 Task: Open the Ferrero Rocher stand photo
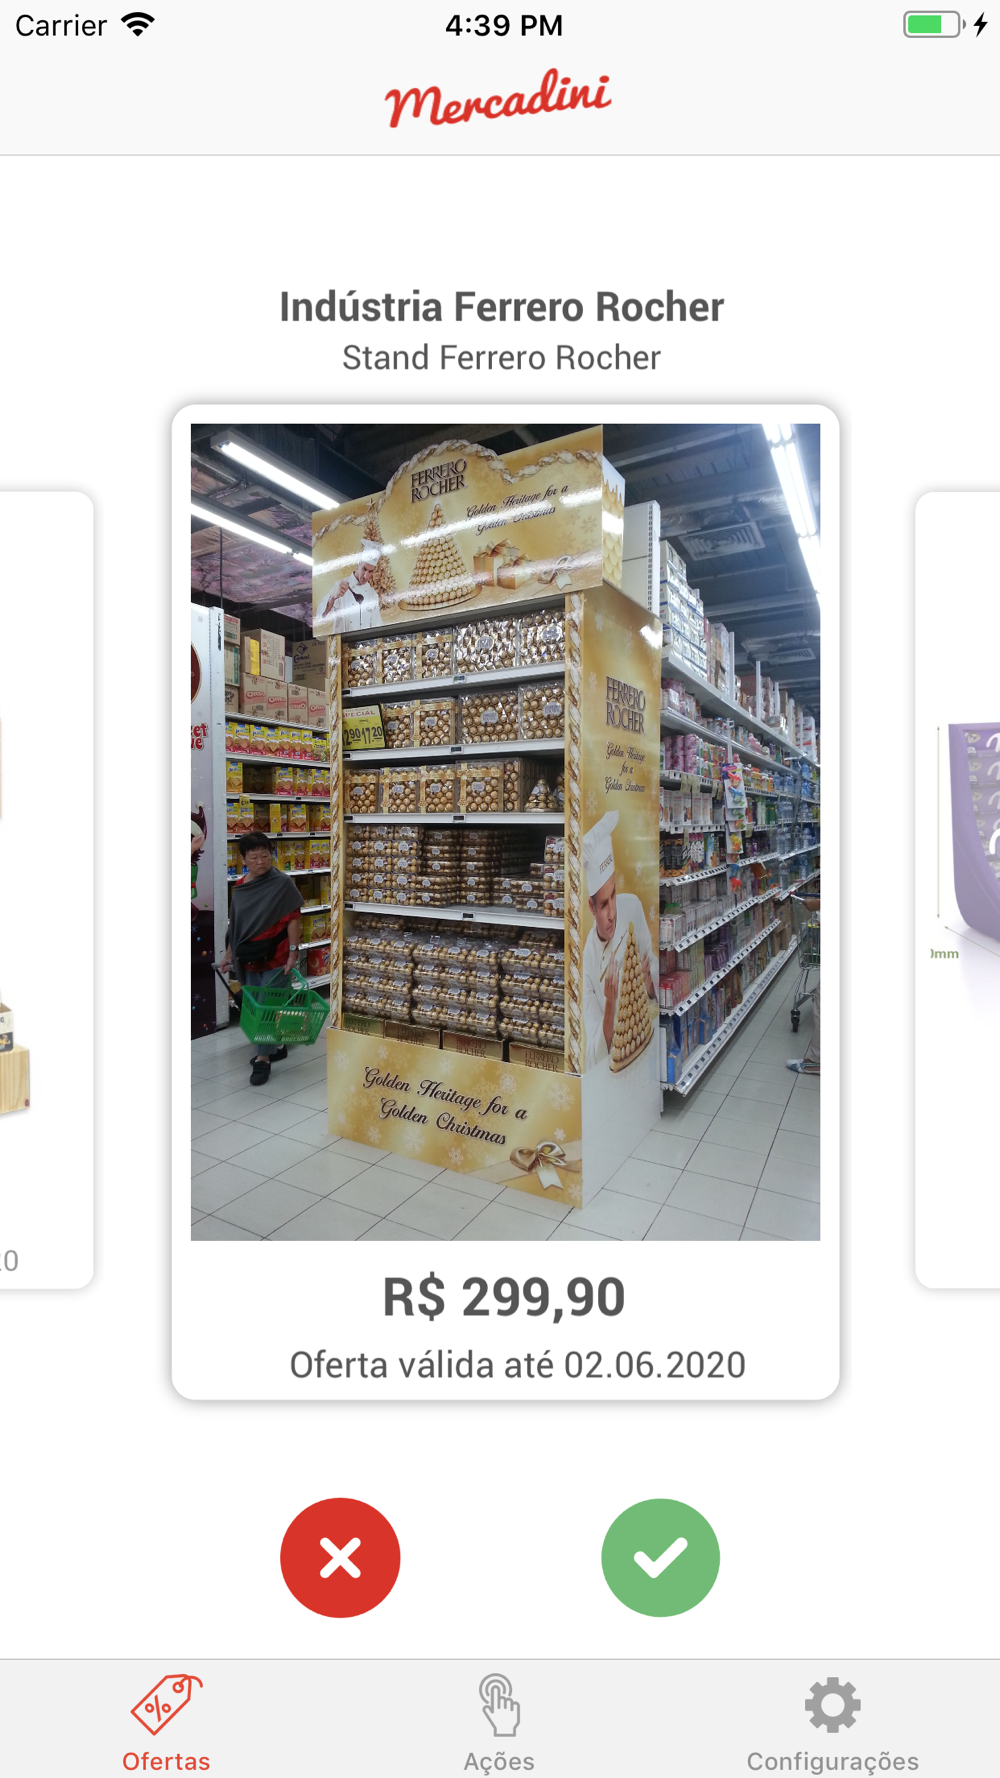pyautogui.click(x=505, y=832)
